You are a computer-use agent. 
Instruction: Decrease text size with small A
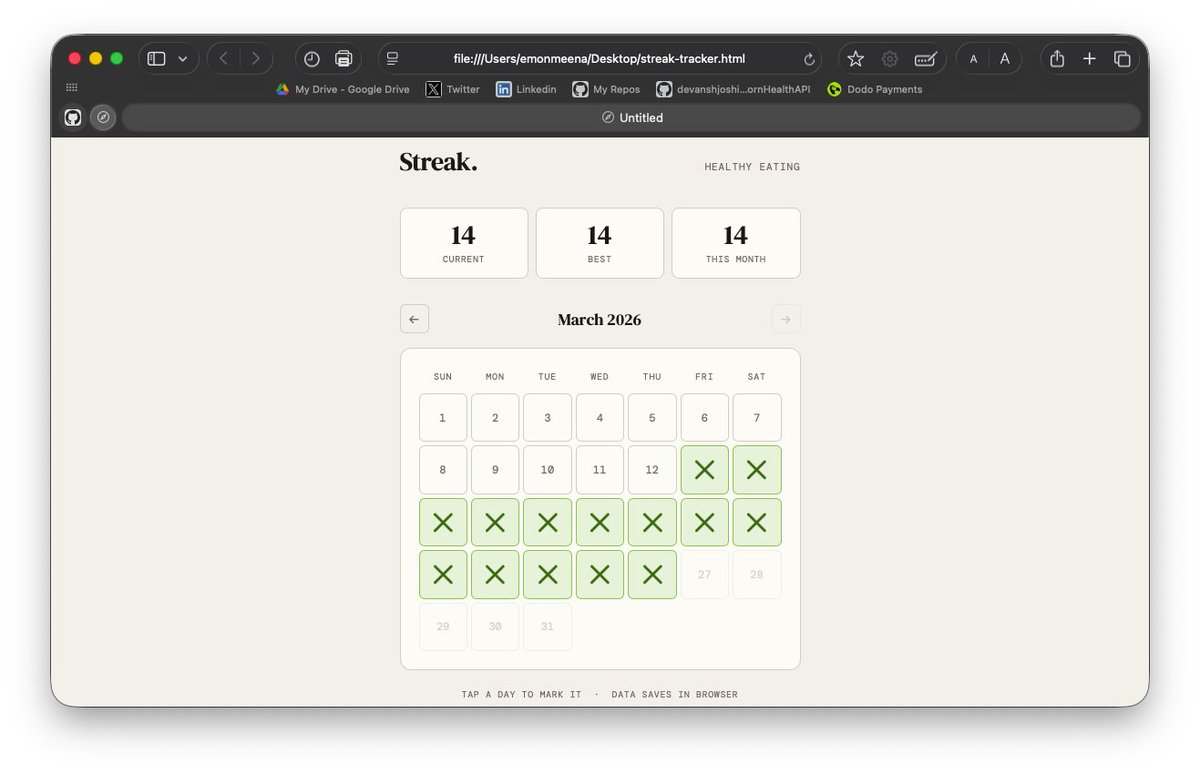973,59
